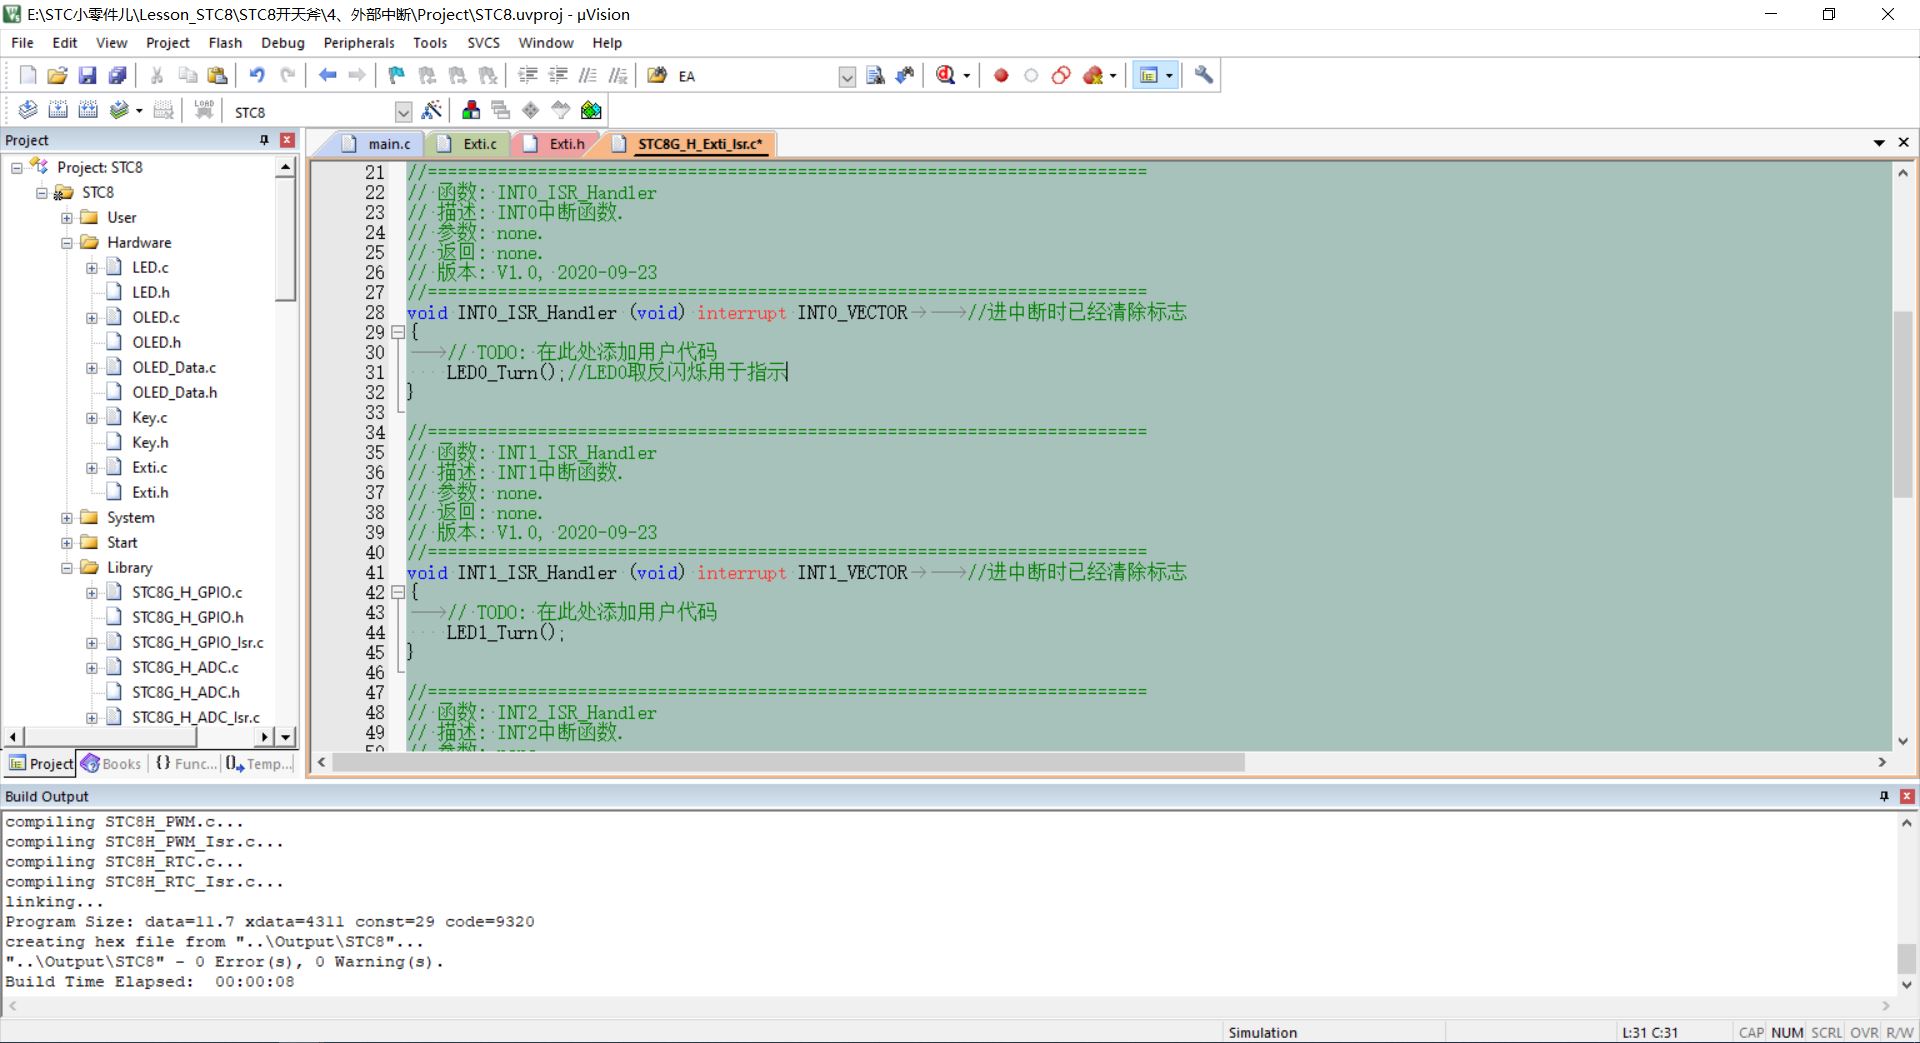Image resolution: width=1920 pixels, height=1043 pixels.
Task: Start debug session icon
Action: click(x=946, y=75)
